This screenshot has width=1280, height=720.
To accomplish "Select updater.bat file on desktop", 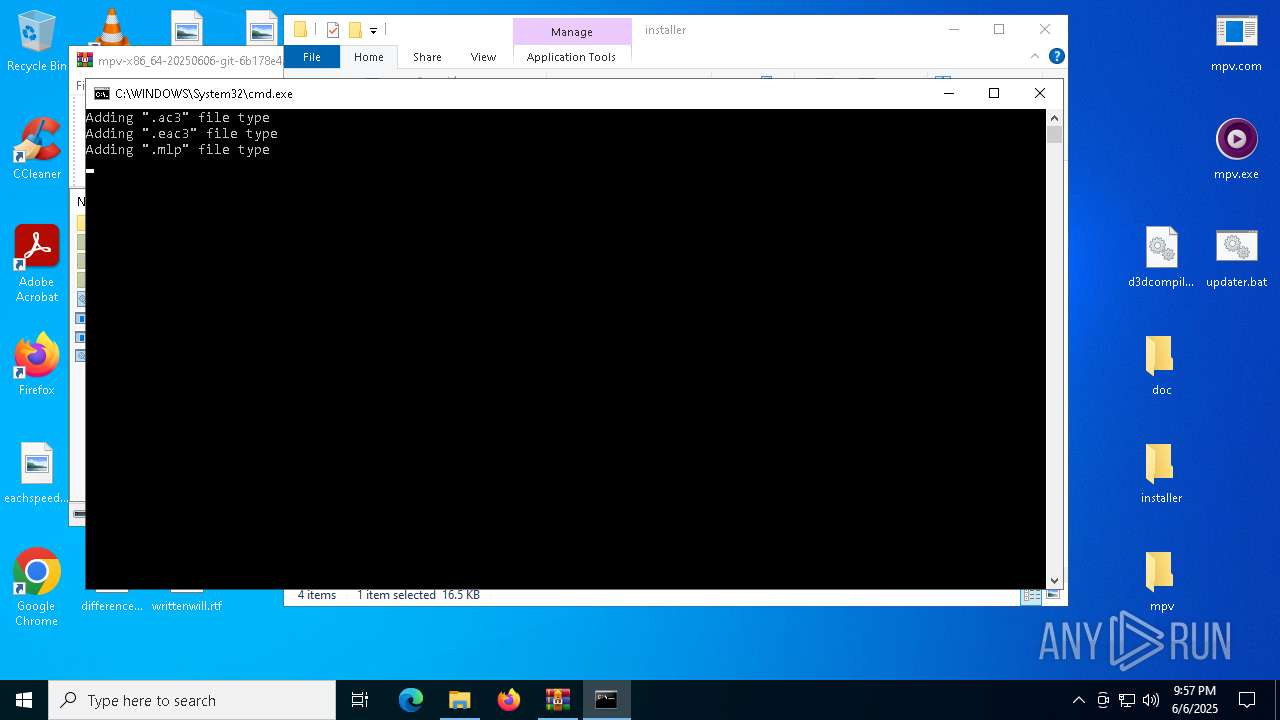I will coord(1236,257).
